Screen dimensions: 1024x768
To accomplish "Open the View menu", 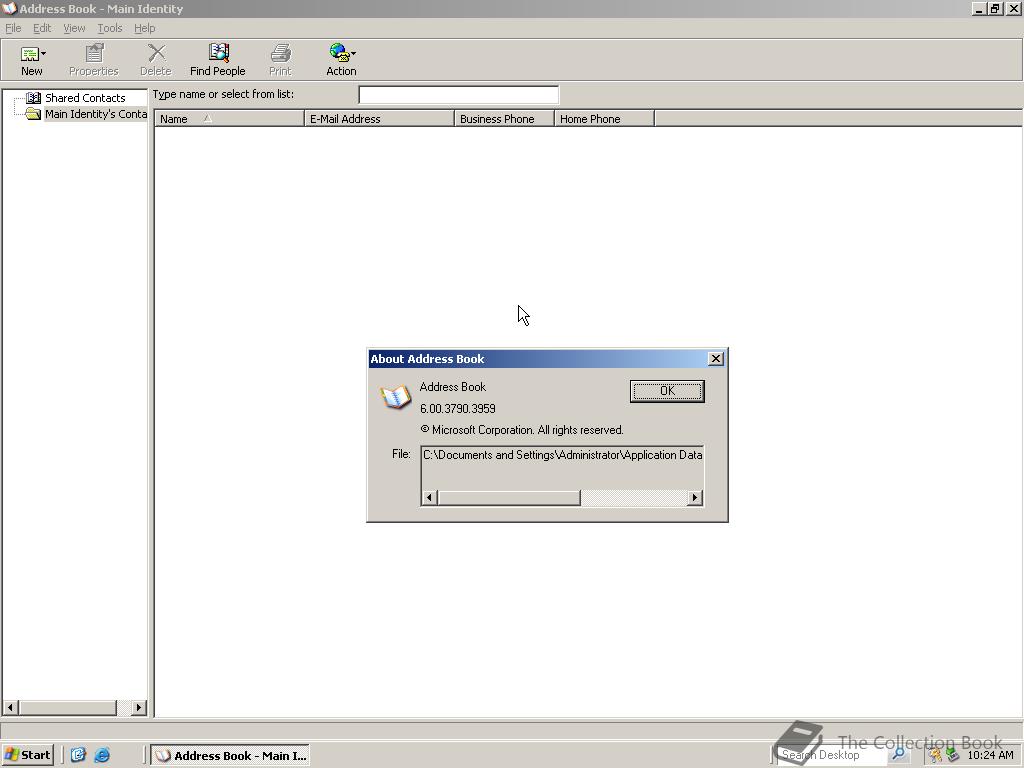I will [x=74, y=28].
